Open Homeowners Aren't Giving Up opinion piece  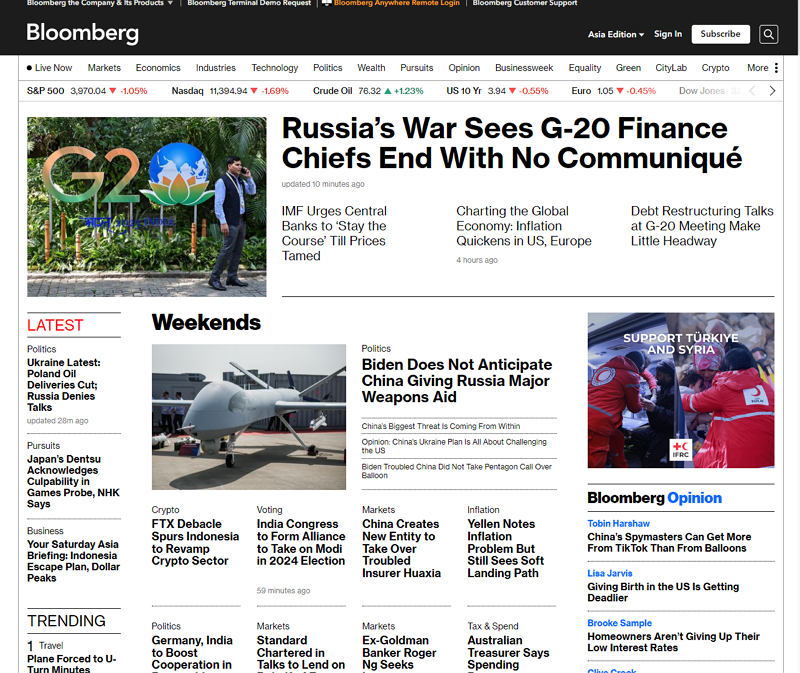point(673,642)
